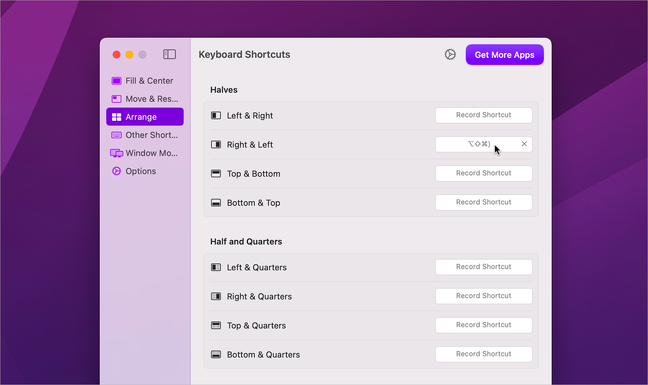Click the Half and Quarters heading
The height and width of the screenshot is (385, 648).
tap(246, 241)
